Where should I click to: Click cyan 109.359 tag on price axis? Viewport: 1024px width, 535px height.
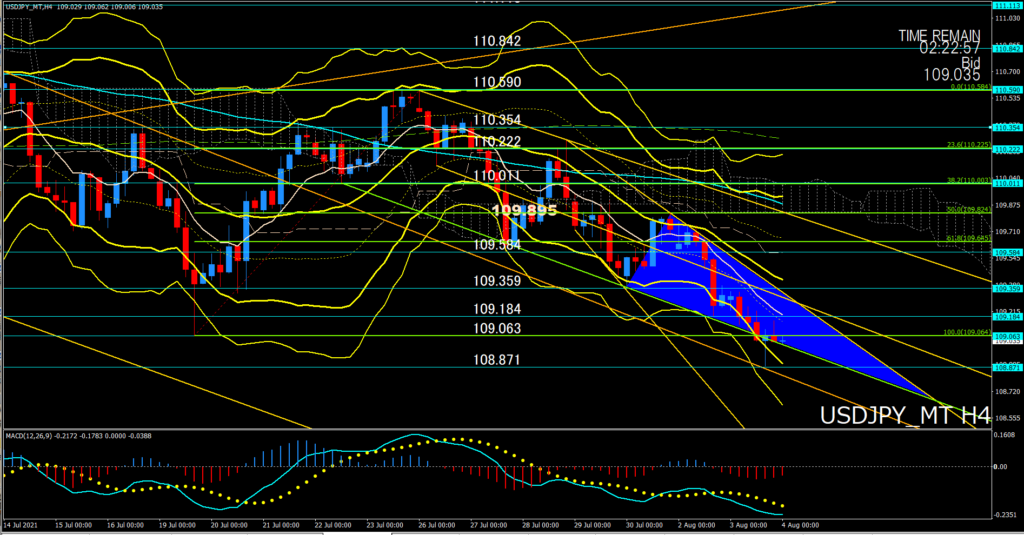click(1006, 288)
